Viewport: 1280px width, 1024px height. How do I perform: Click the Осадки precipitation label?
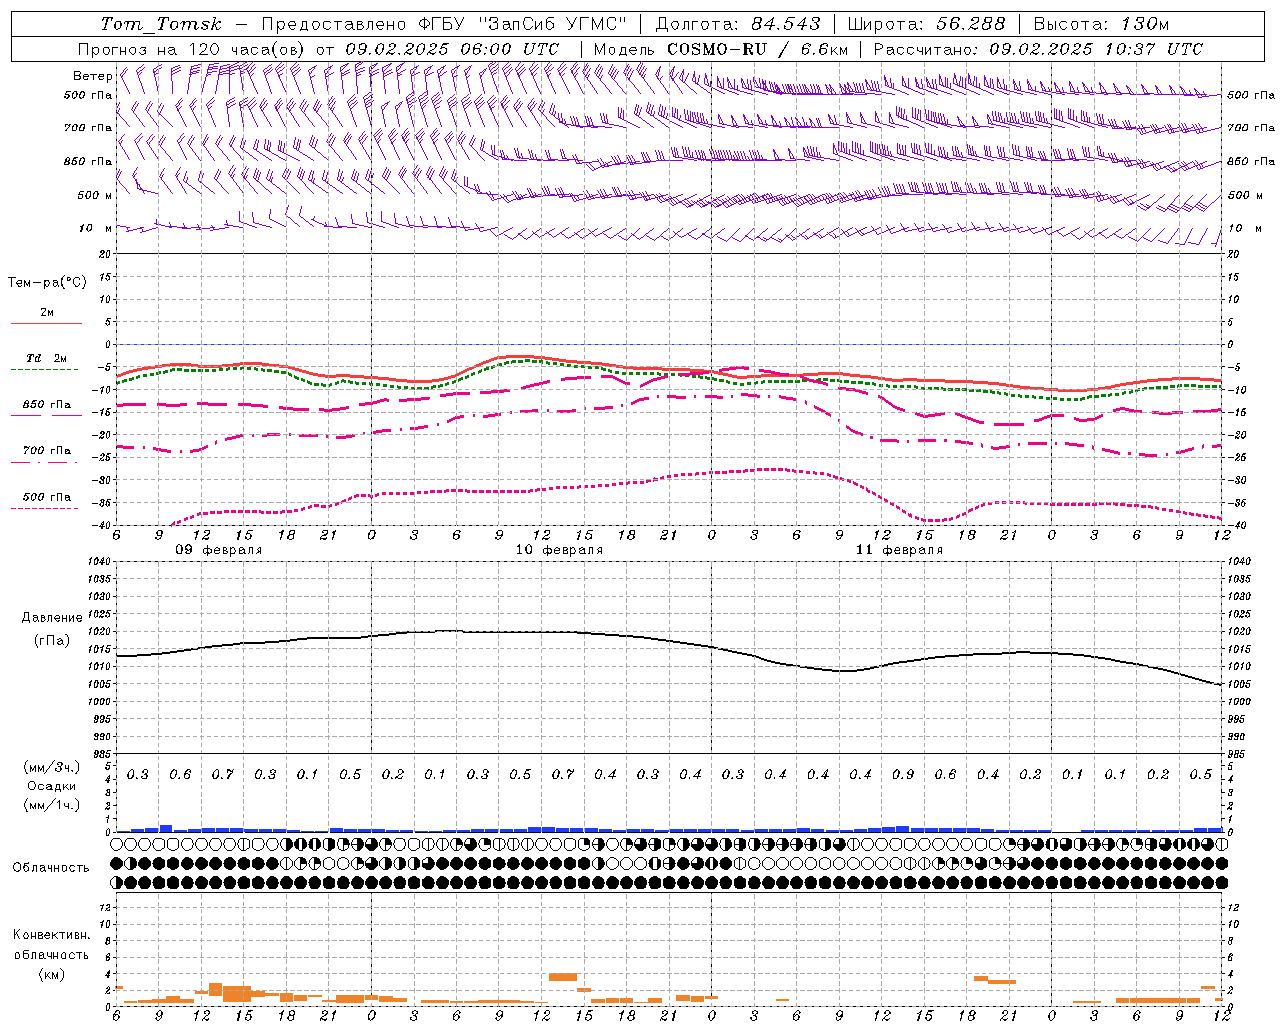(52, 786)
